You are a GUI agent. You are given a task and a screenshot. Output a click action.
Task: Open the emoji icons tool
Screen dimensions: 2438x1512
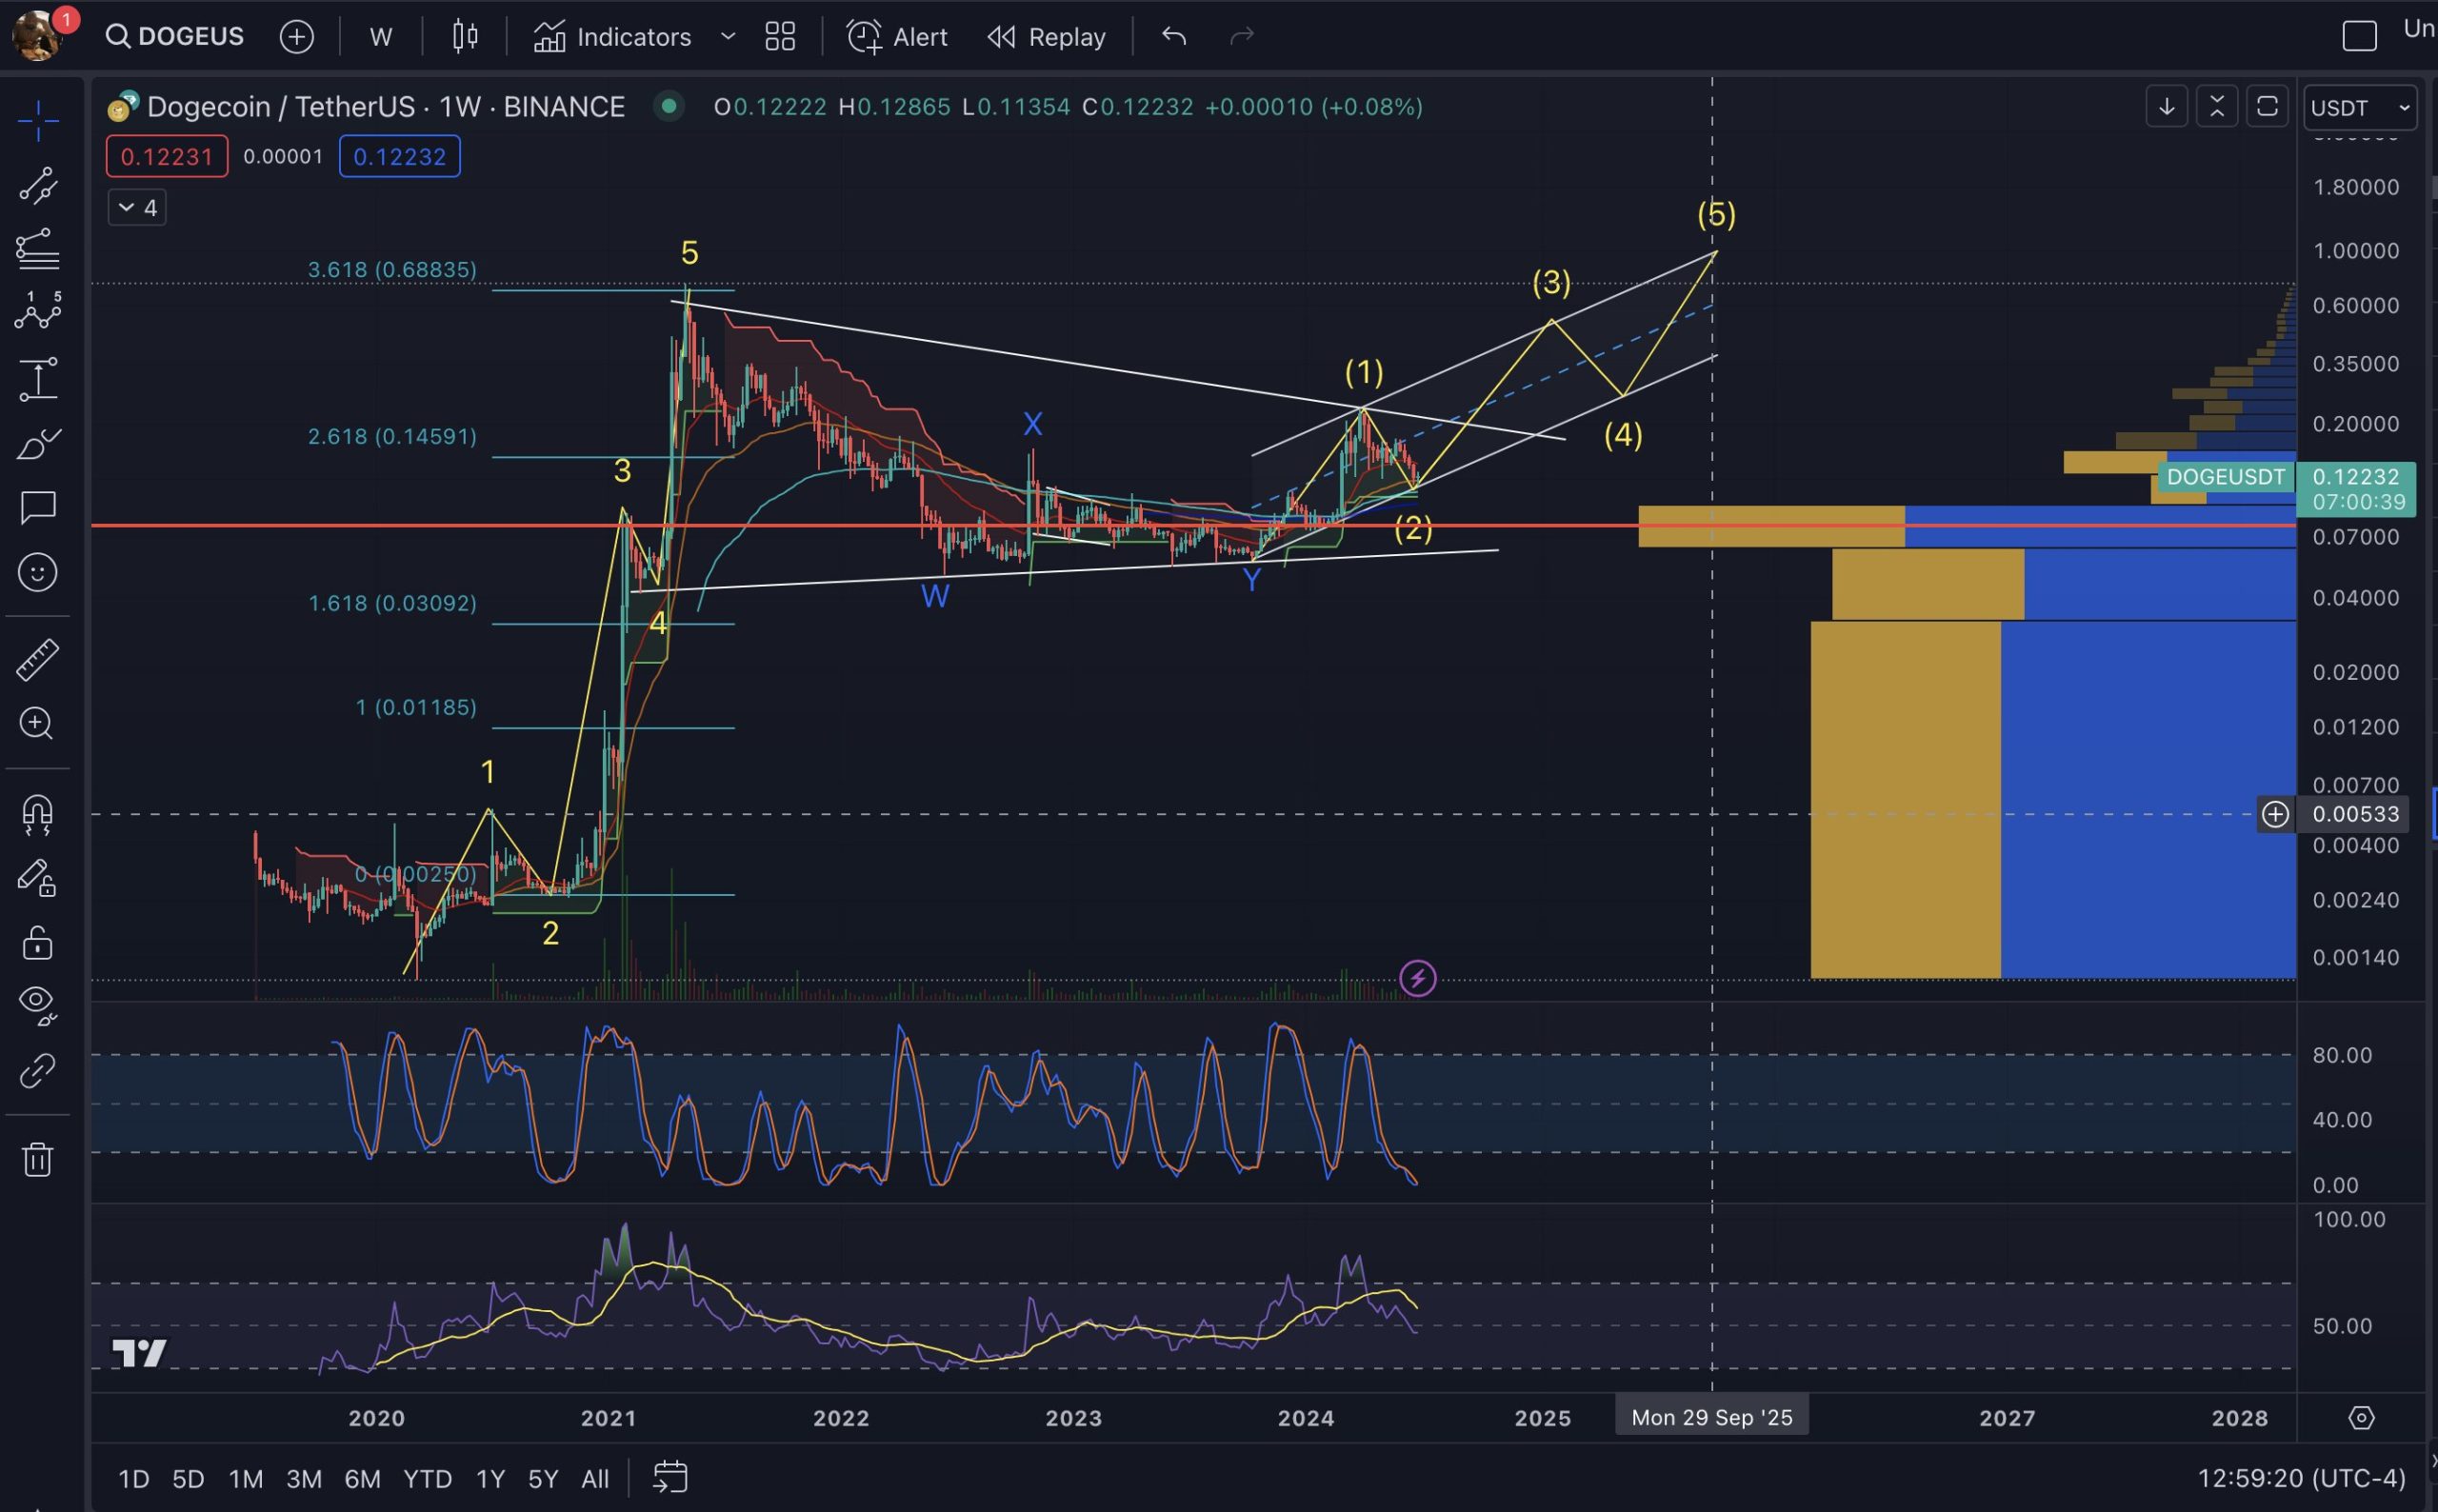(38, 572)
